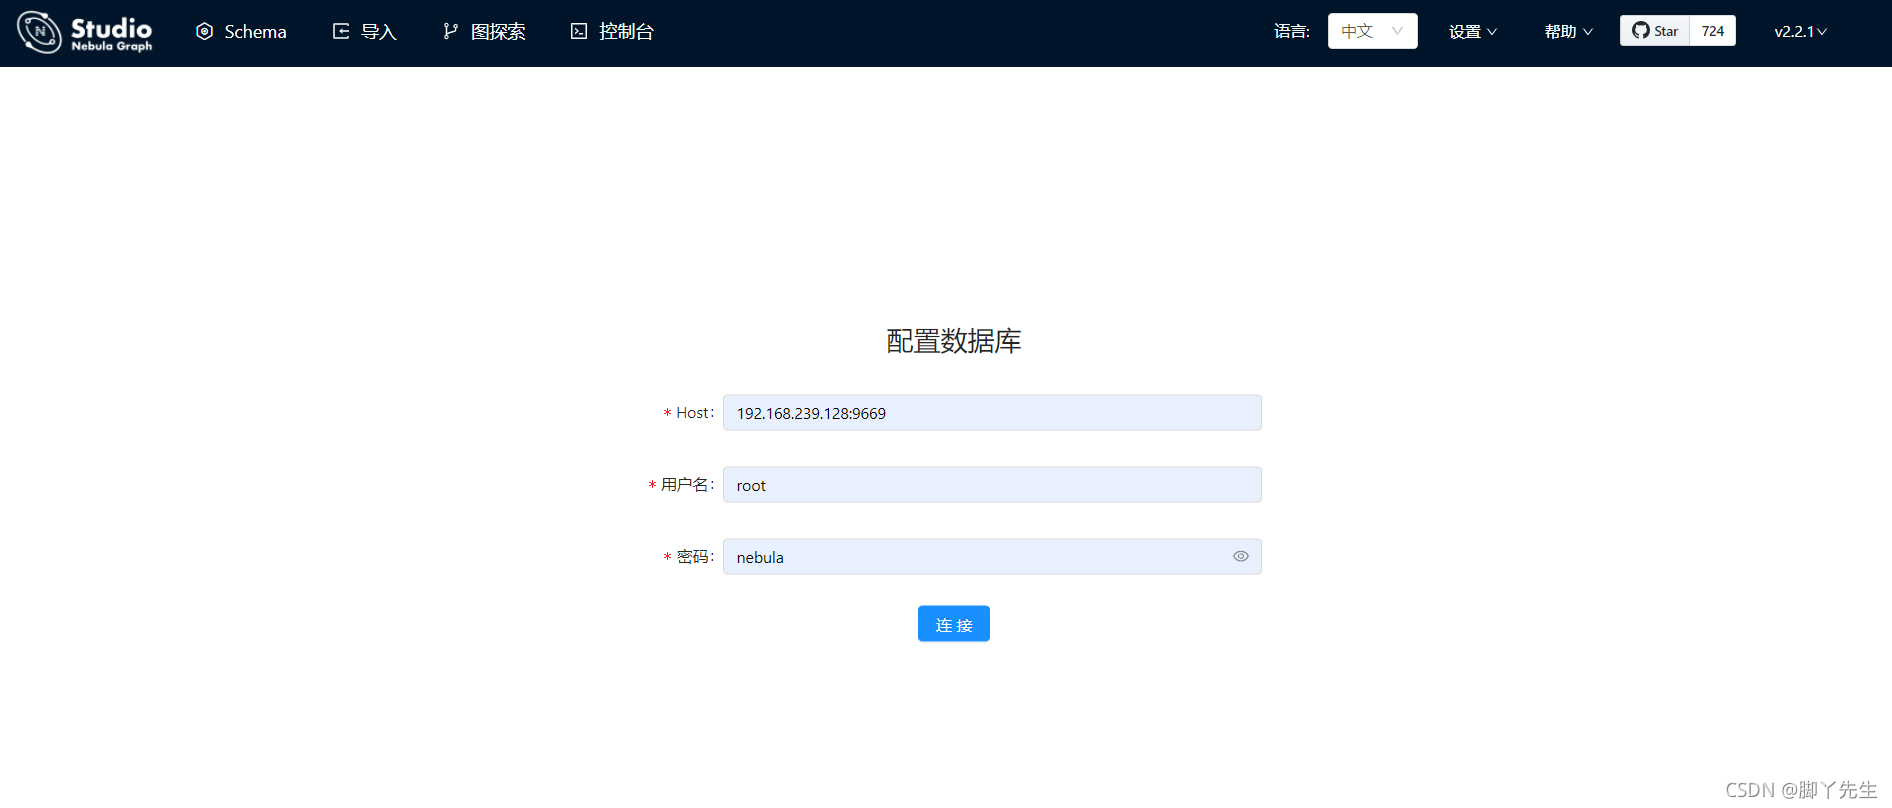This screenshot has width=1892, height=808.
Task: Go to 图探索 graph exploration
Action: (x=484, y=32)
